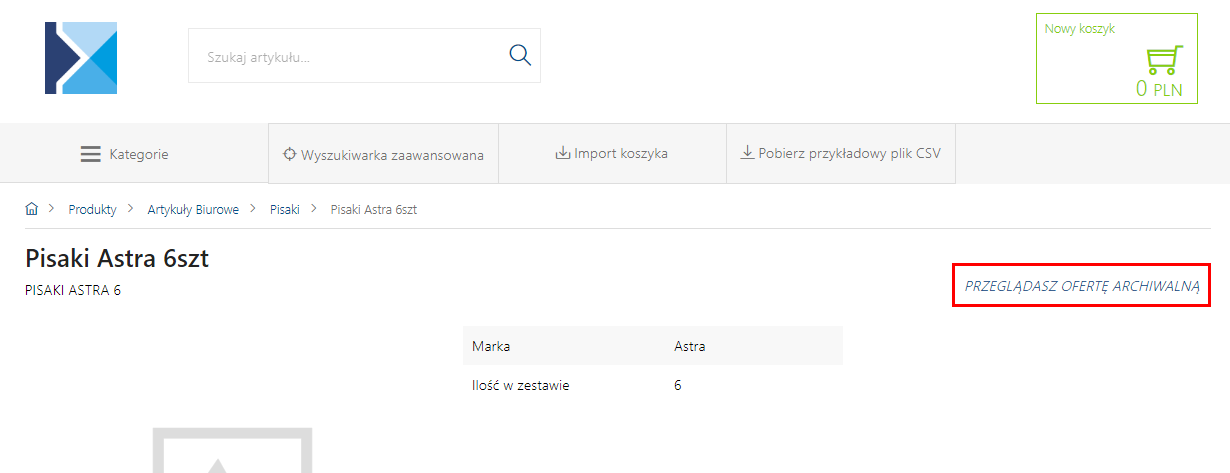Viewport: 1230px width, 473px height.
Task: Open Wyszukiwarka zaawansowana tab
Action: coord(383,155)
